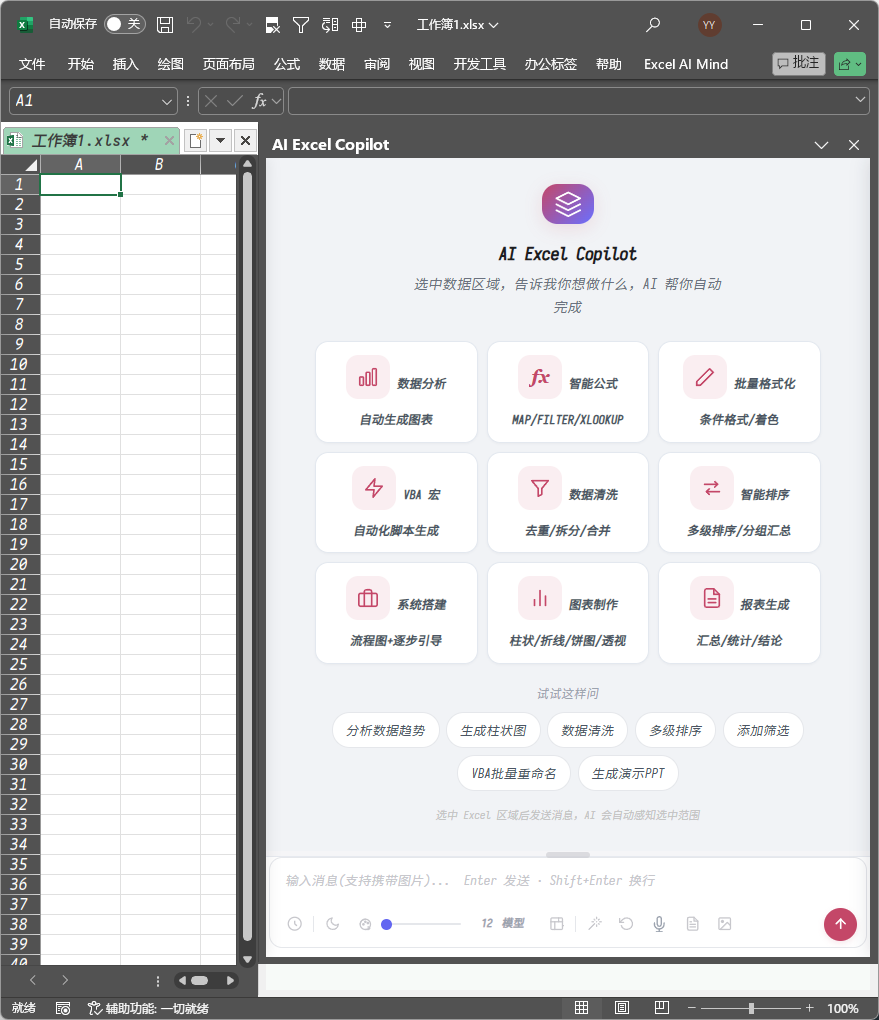Open the 公式 ribbon tab

(287, 64)
